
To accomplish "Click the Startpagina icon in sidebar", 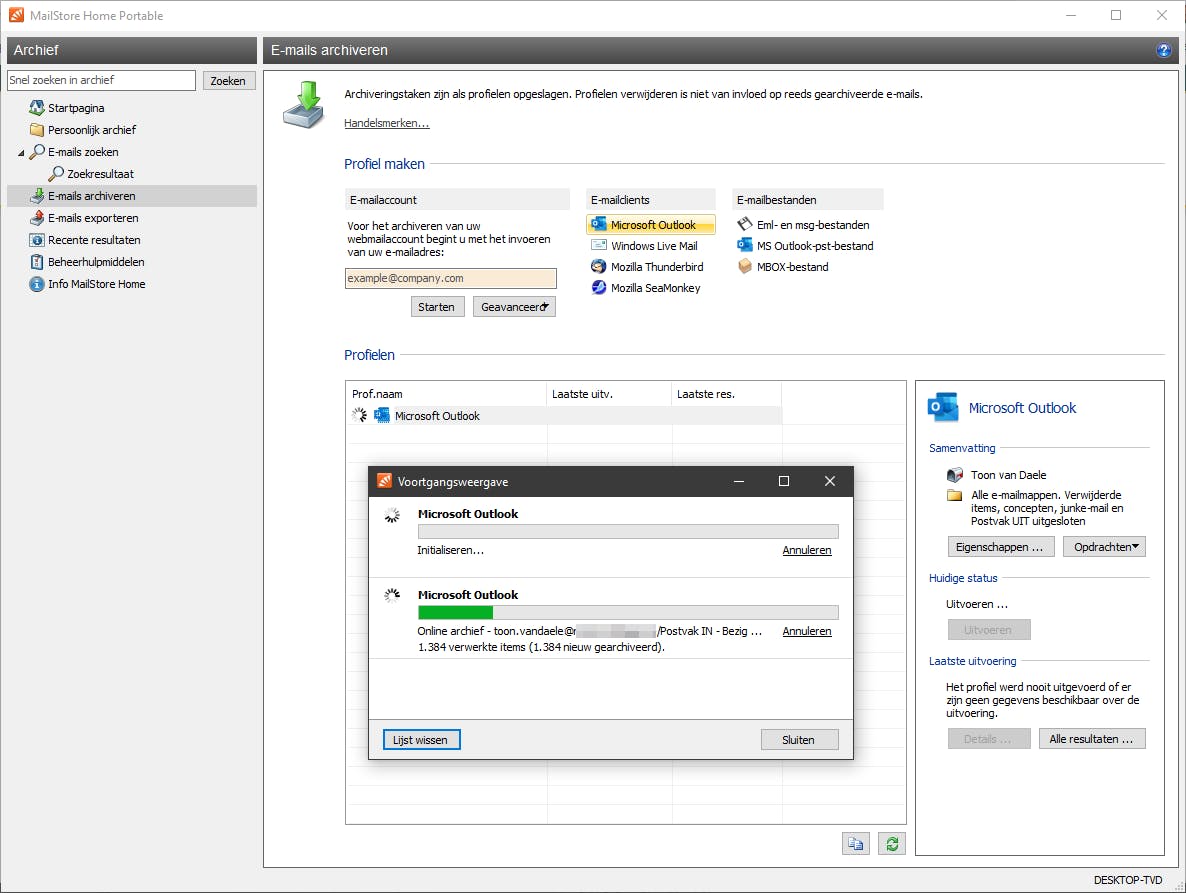I will [36, 107].
